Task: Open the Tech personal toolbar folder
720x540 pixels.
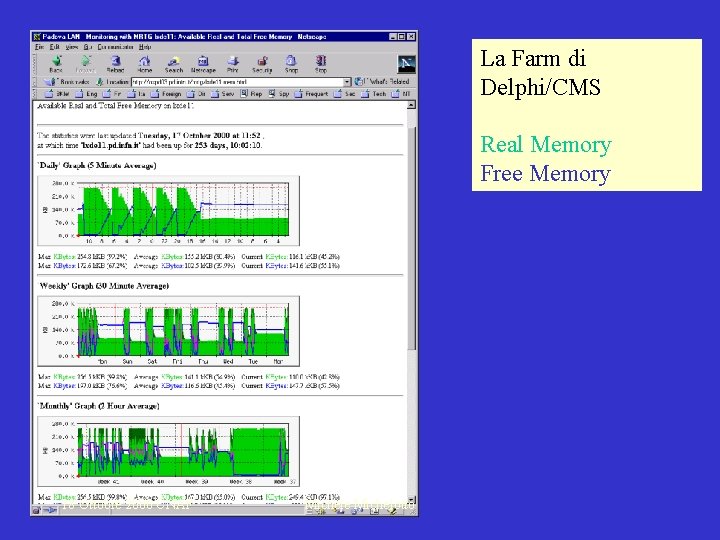Action: point(373,94)
